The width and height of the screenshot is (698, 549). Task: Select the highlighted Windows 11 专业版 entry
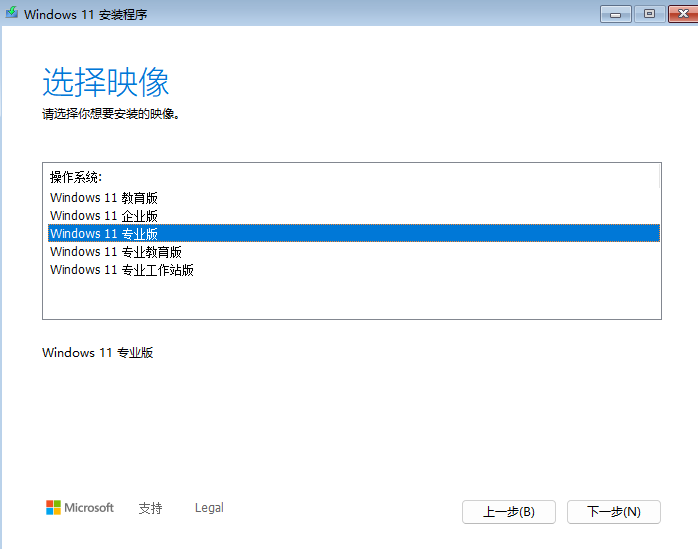(x=104, y=234)
